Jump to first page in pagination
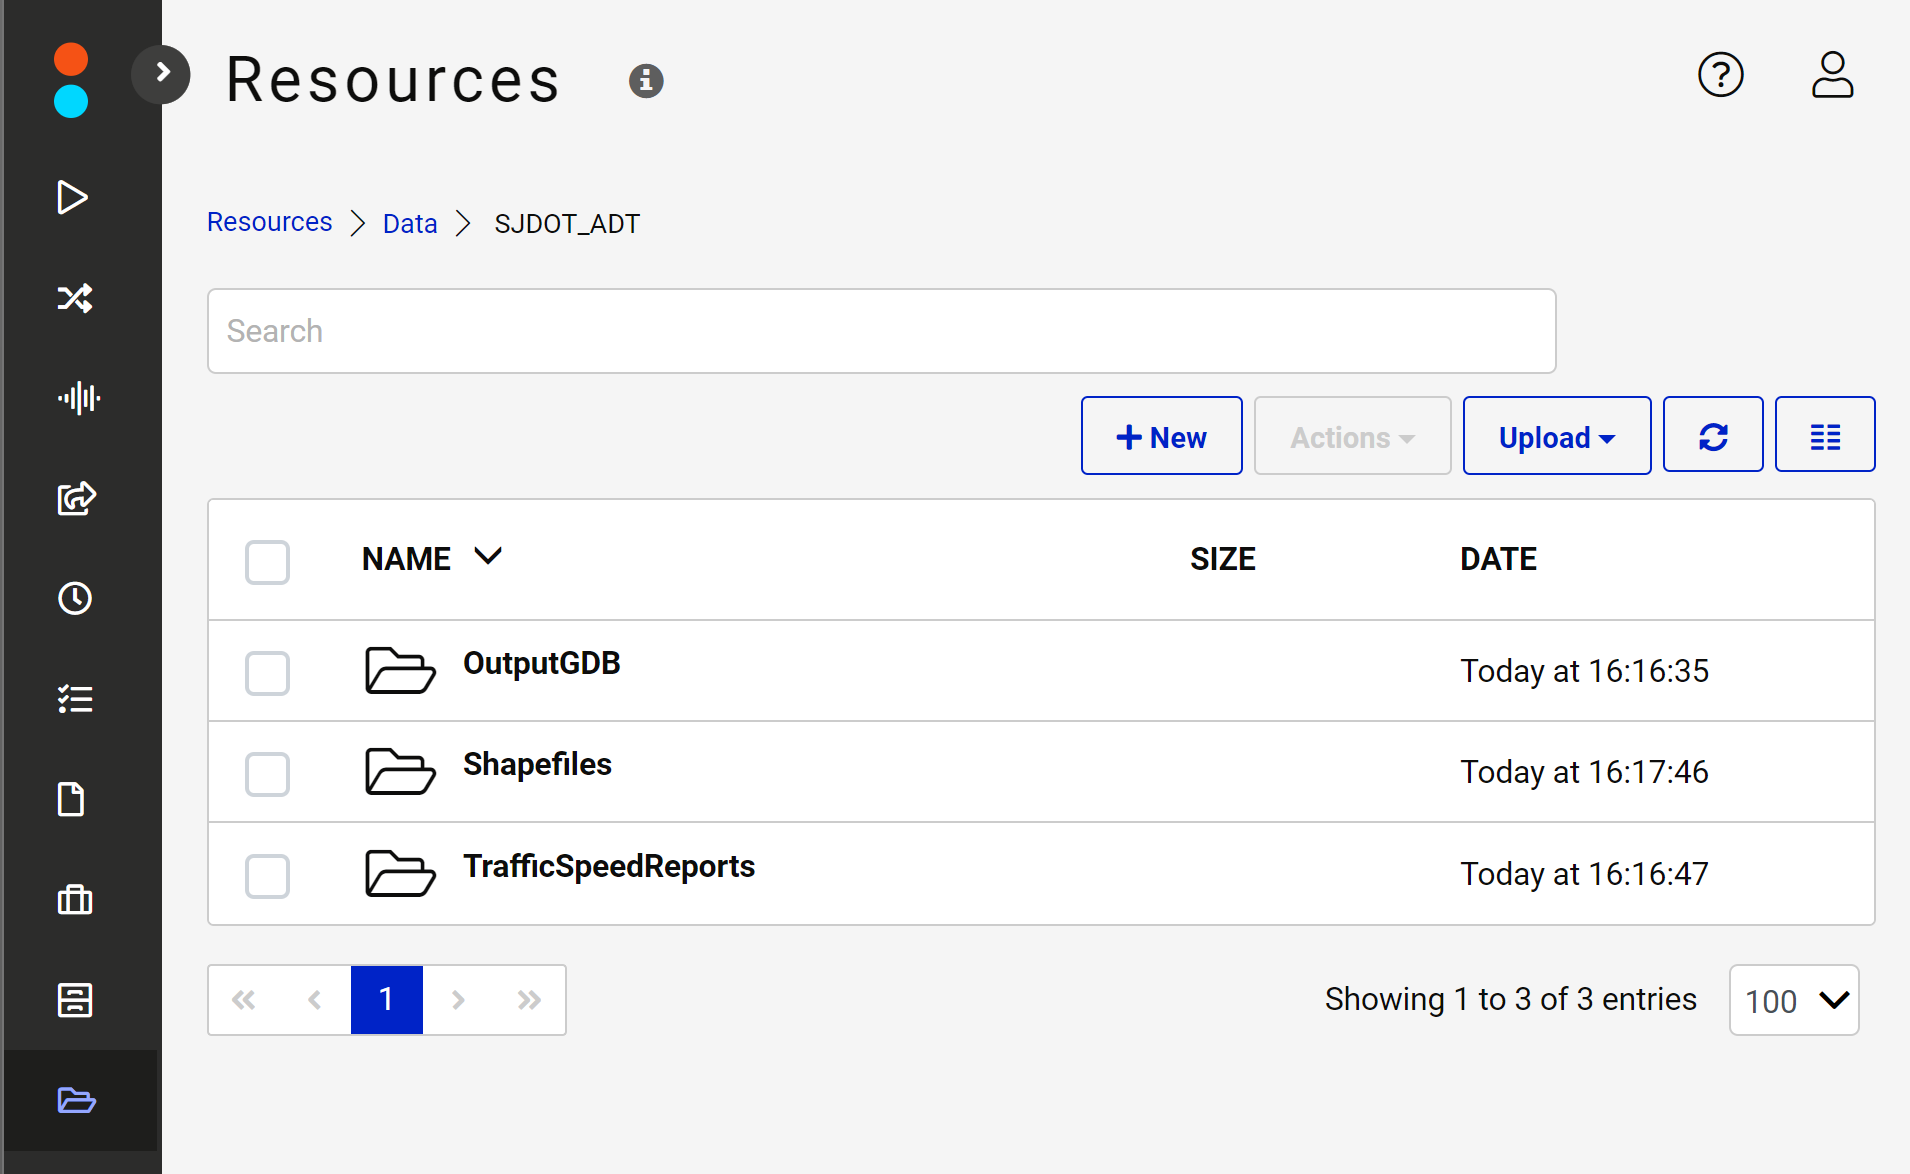1910x1174 pixels. click(x=243, y=999)
